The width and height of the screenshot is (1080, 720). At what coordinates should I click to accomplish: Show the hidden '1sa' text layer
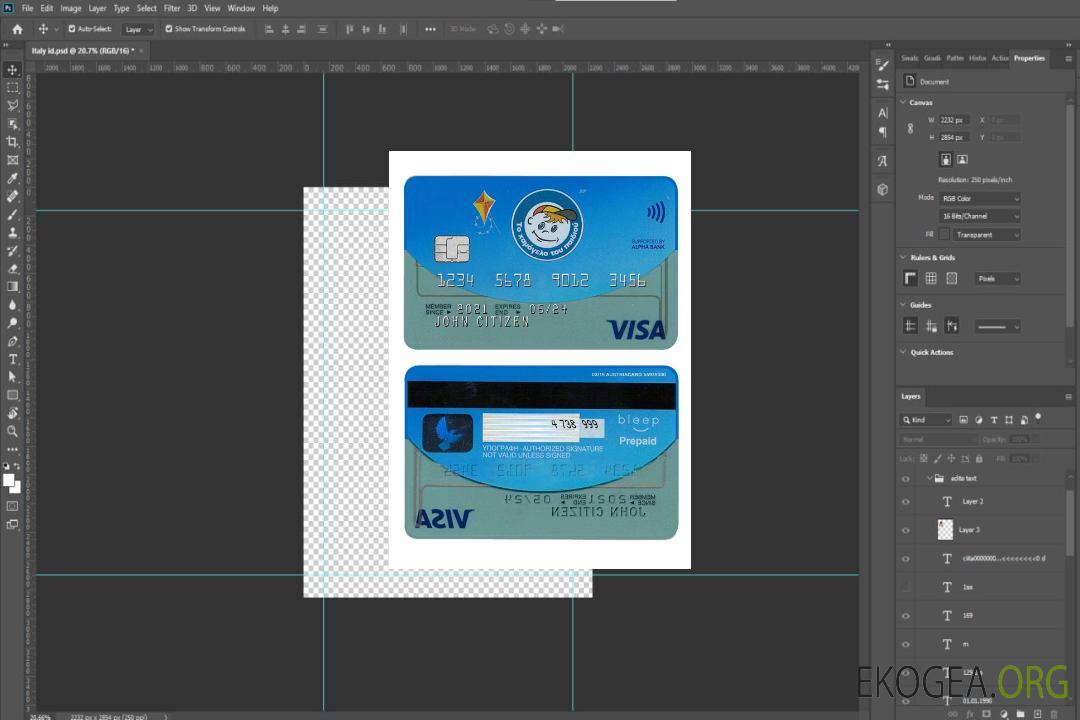[x=906, y=587]
